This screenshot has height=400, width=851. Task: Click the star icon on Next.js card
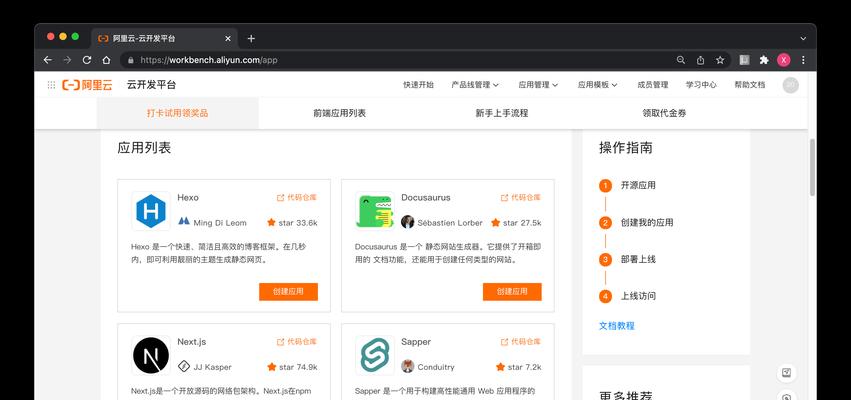coord(271,367)
